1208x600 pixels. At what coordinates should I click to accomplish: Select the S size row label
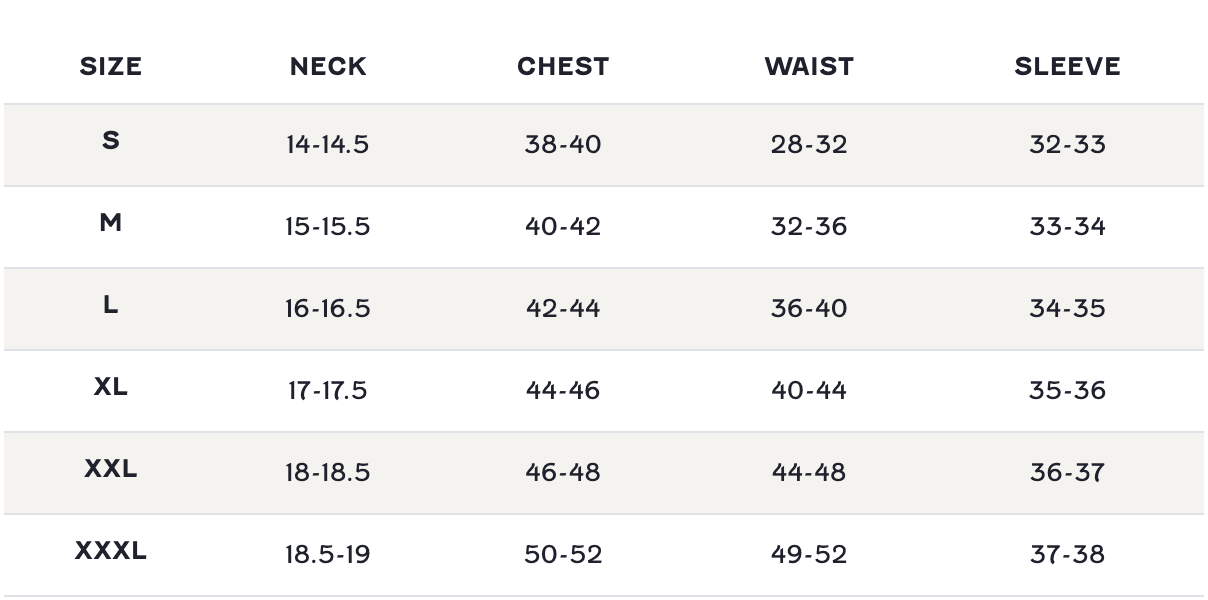click(x=111, y=141)
